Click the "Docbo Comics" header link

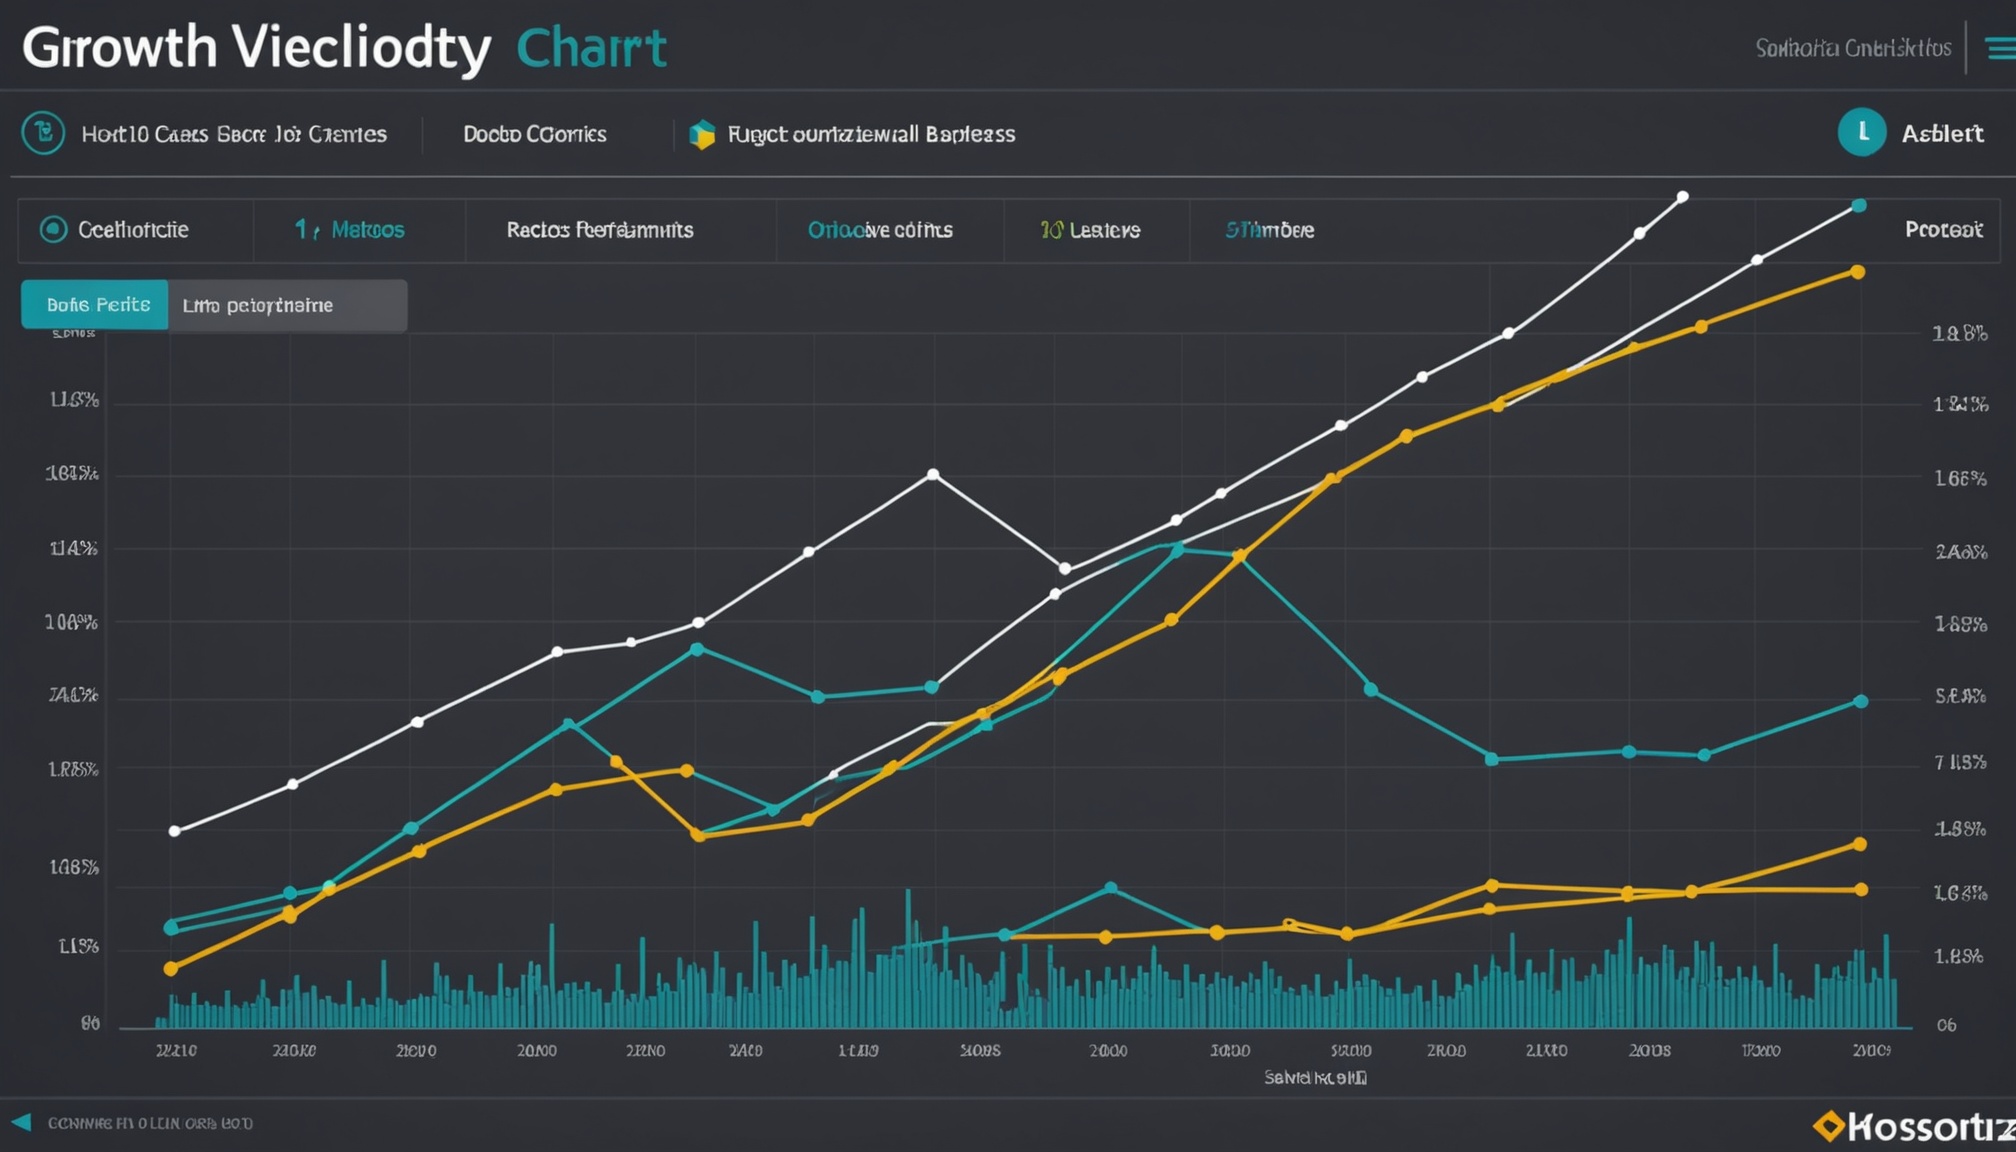pyautogui.click(x=535, y=133)
